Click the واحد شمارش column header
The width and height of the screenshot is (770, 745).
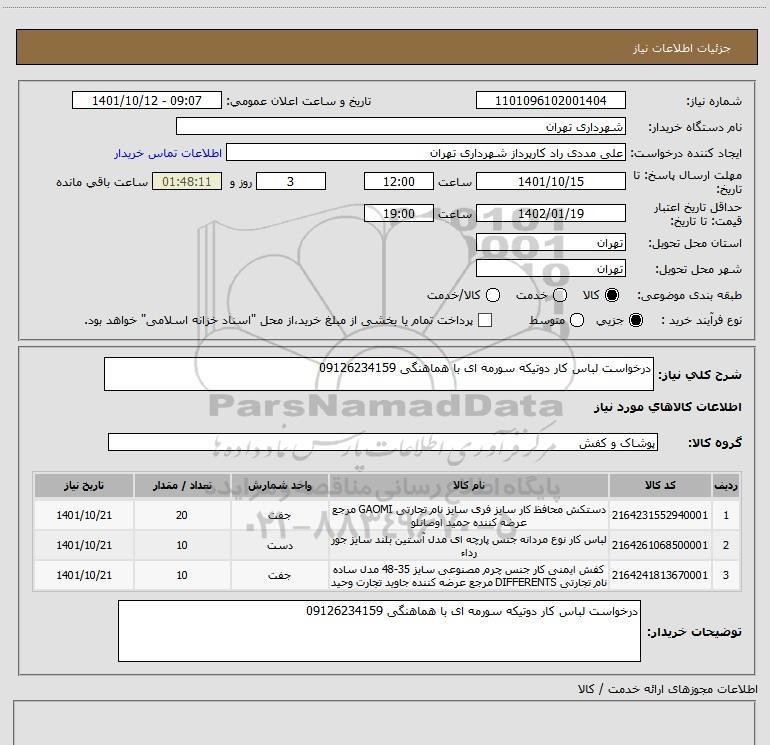[279, 485]
